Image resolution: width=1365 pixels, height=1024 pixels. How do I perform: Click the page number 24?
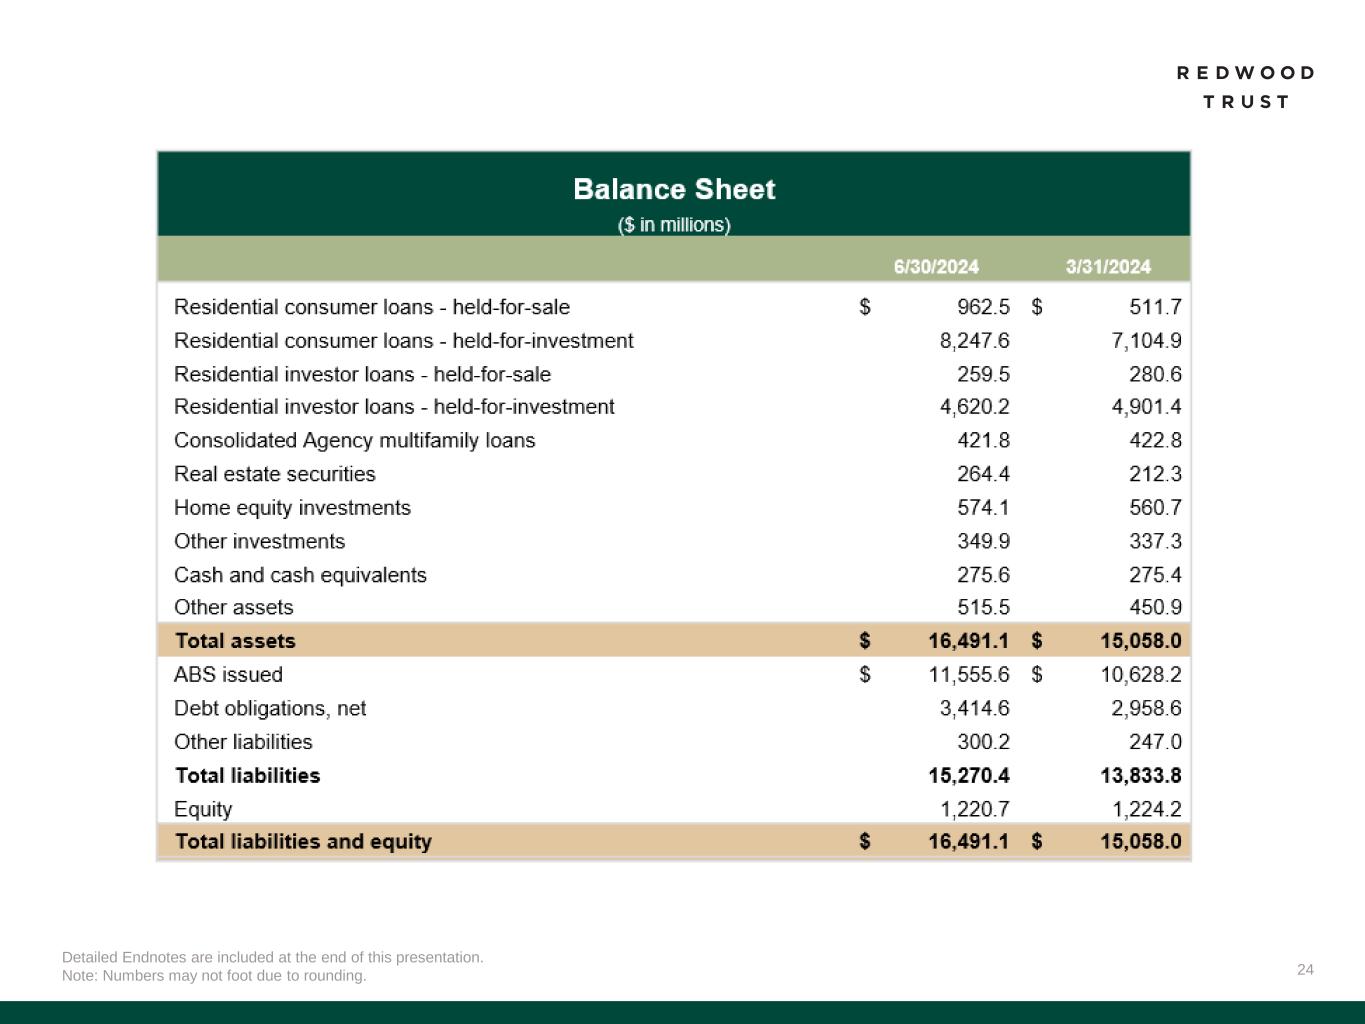pos(1305,969)
